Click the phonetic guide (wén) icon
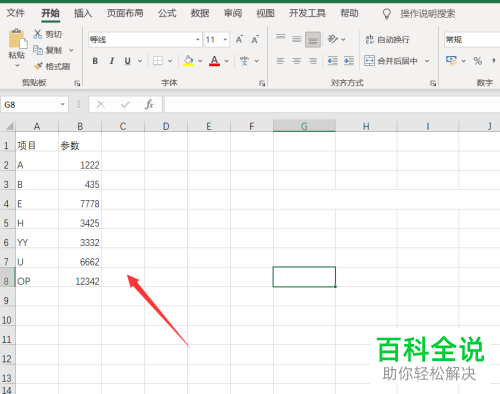Viewport: 500px width, 394px height. click(x=244, y=61)
